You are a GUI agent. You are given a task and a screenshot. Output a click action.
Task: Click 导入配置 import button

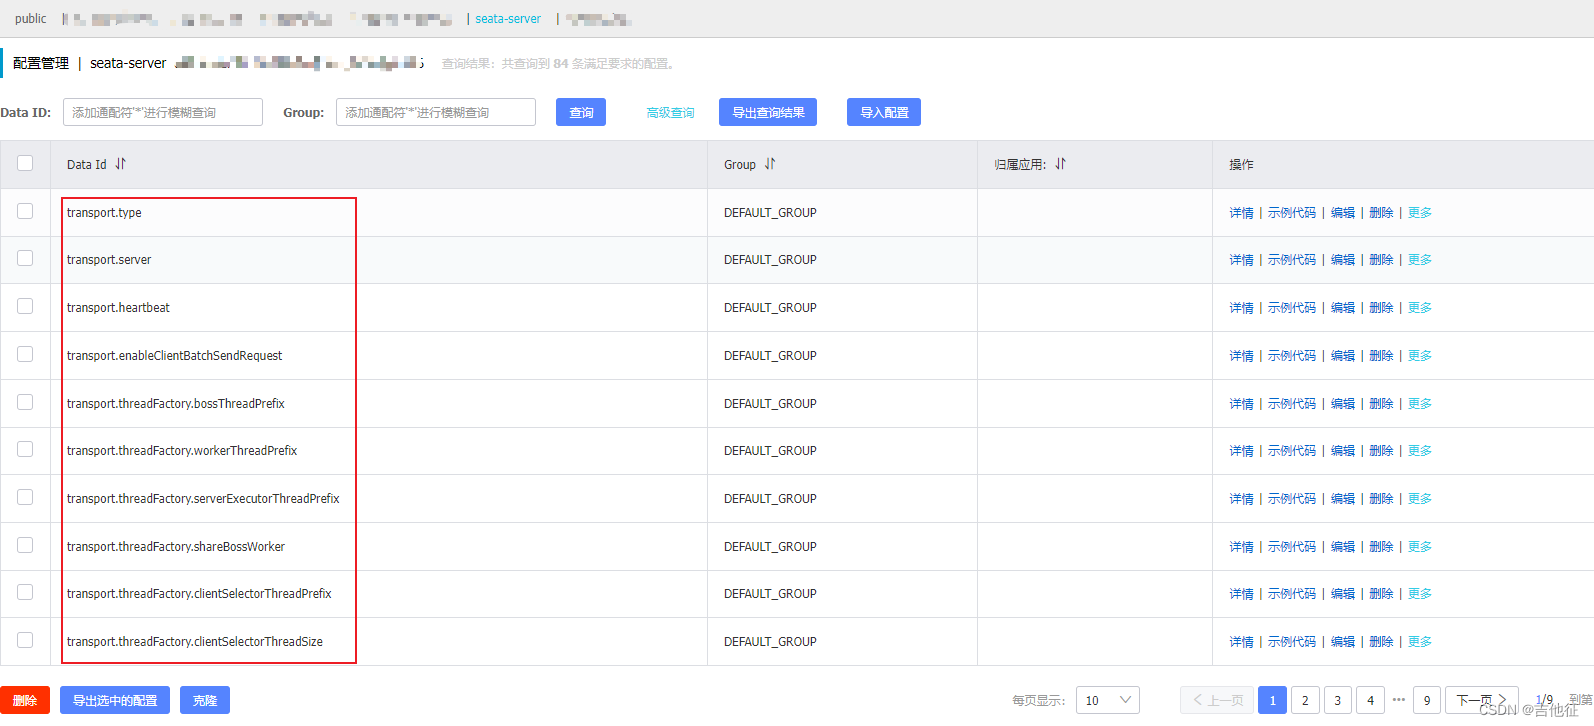coord(884,112)
